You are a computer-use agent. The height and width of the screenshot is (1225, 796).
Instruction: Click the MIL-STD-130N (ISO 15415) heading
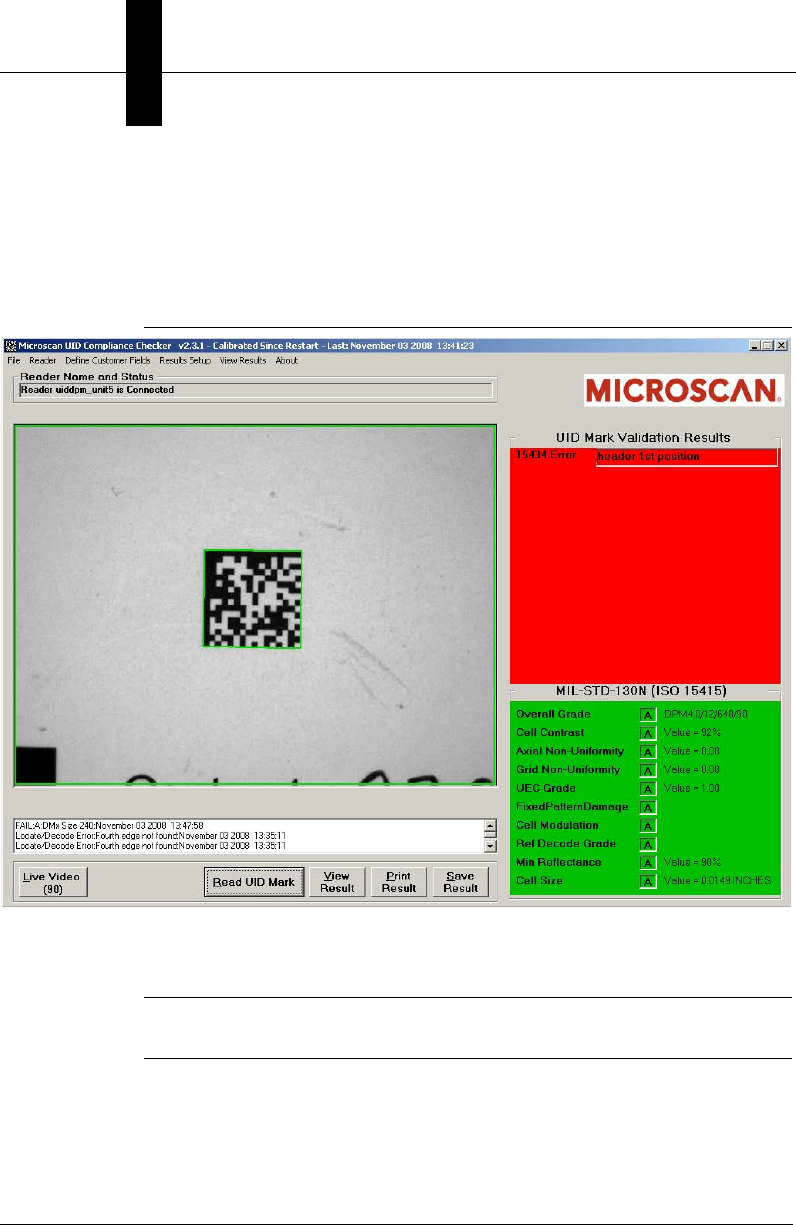point(641,690)
